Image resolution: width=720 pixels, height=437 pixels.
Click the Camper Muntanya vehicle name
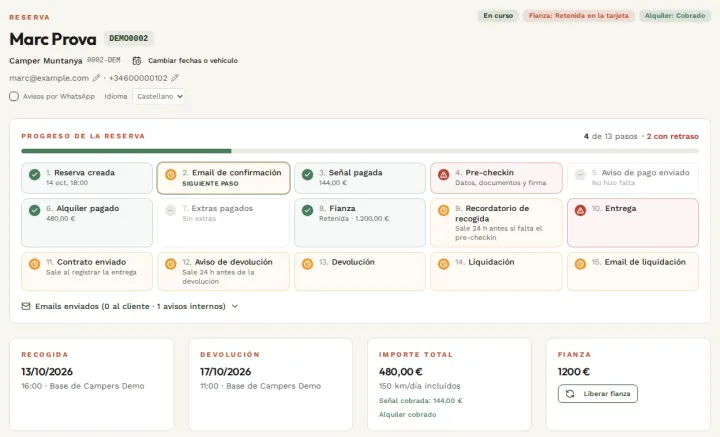click(x=46, y=61)
